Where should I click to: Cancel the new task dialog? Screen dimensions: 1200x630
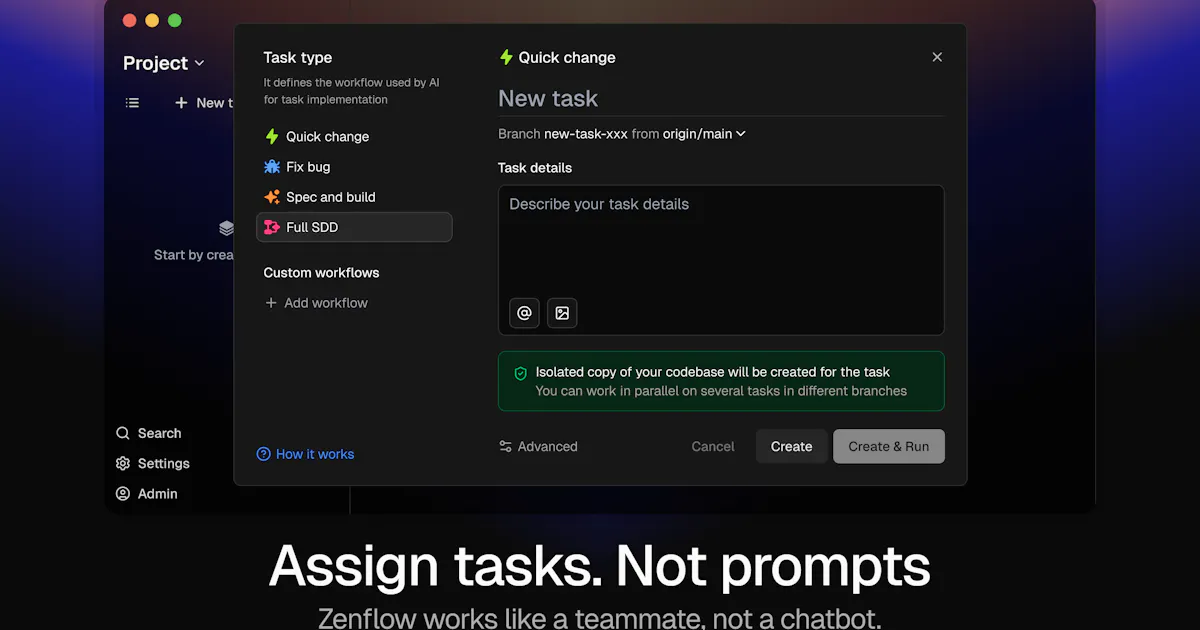click(x=713, y=447)
